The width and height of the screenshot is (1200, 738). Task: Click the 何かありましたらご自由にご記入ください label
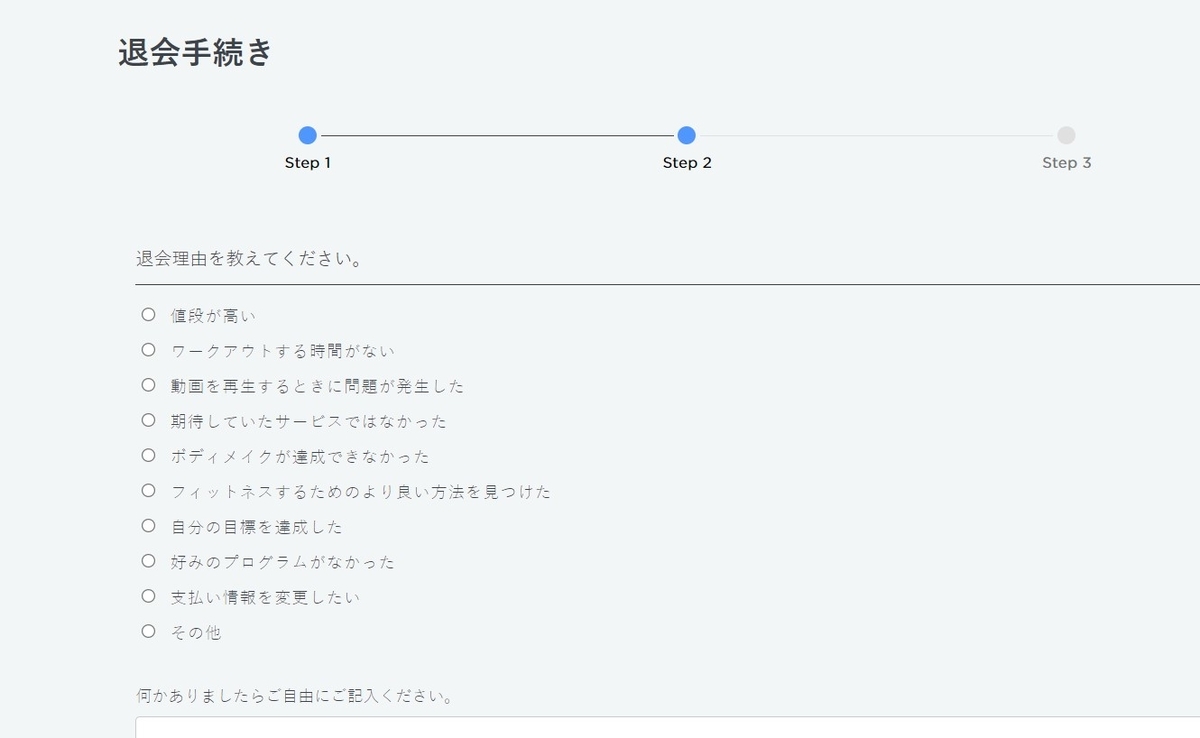click(294, 695)
